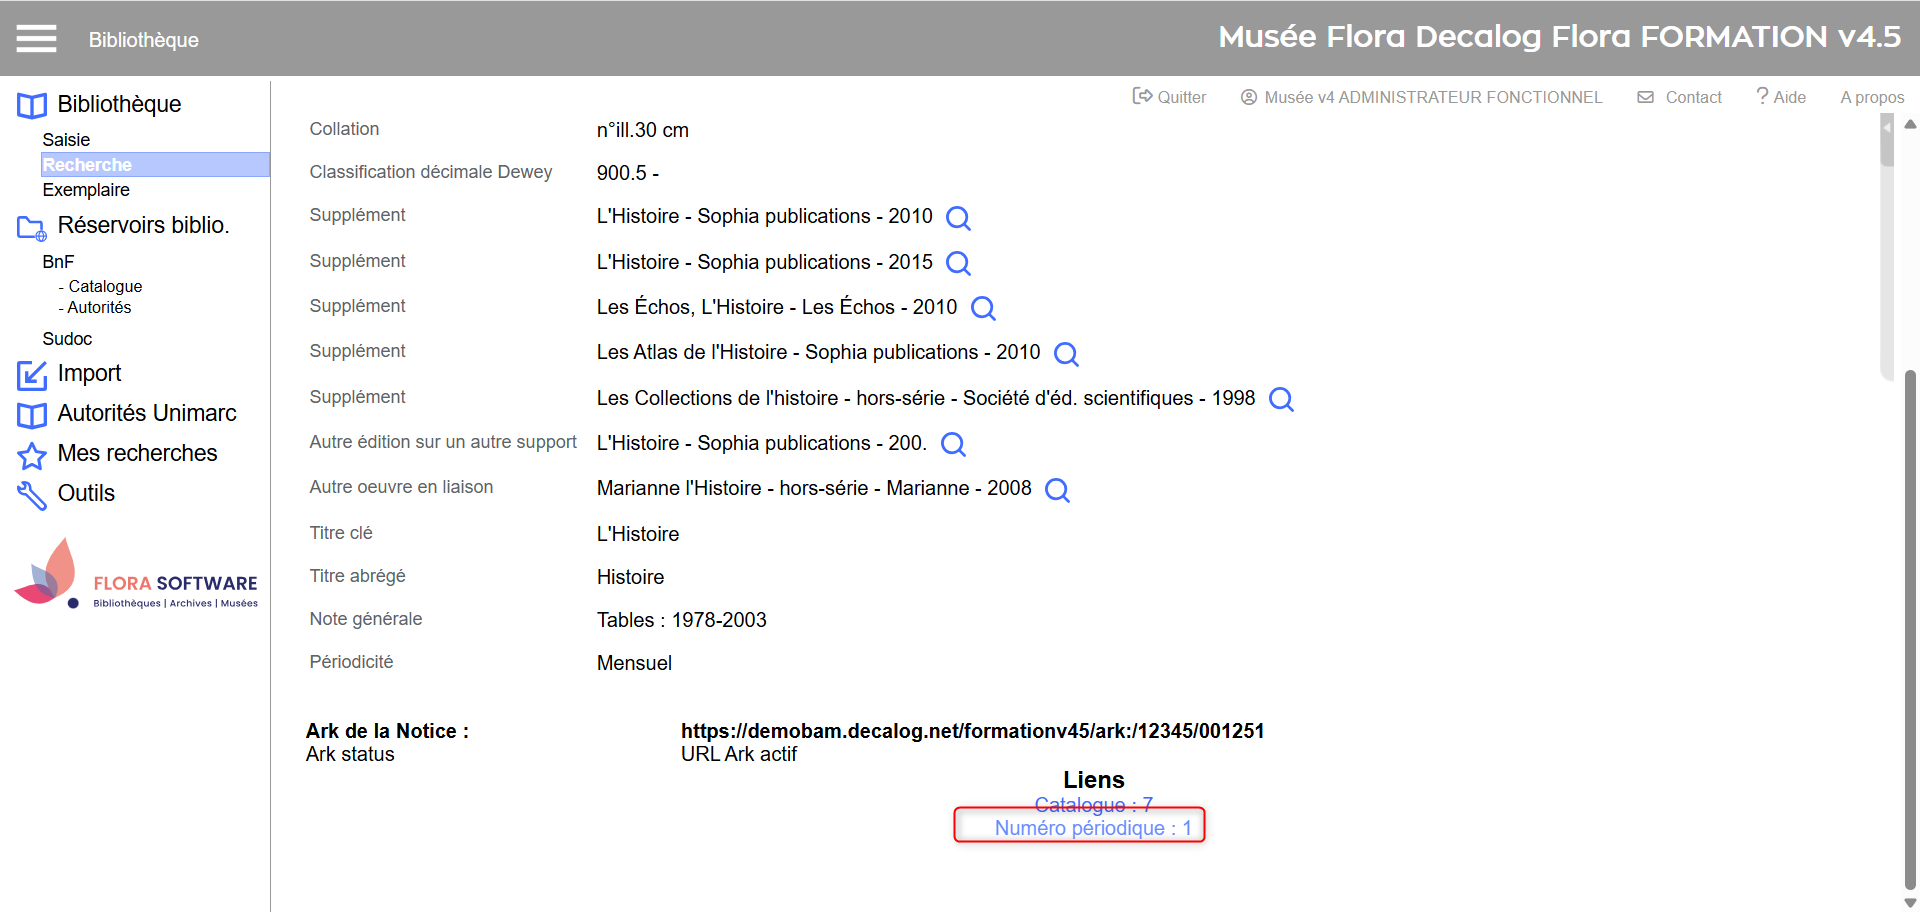Image resolution: width=1920 pixels, height=912 pixels.
Task: Open magnifier beside Marianne l'Histoire hors-série
Action: click(x=1056, y=490)
